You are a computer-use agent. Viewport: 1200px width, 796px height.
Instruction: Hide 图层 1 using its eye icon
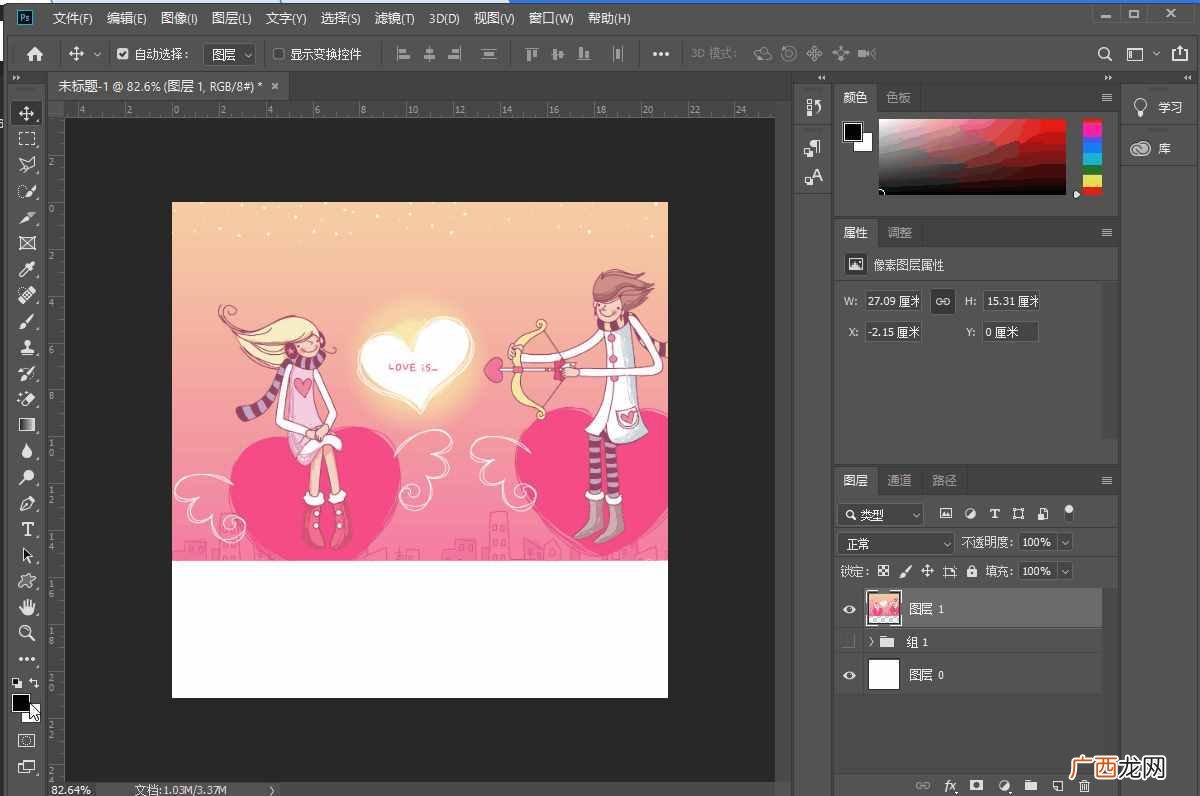[x=849, y=609]
